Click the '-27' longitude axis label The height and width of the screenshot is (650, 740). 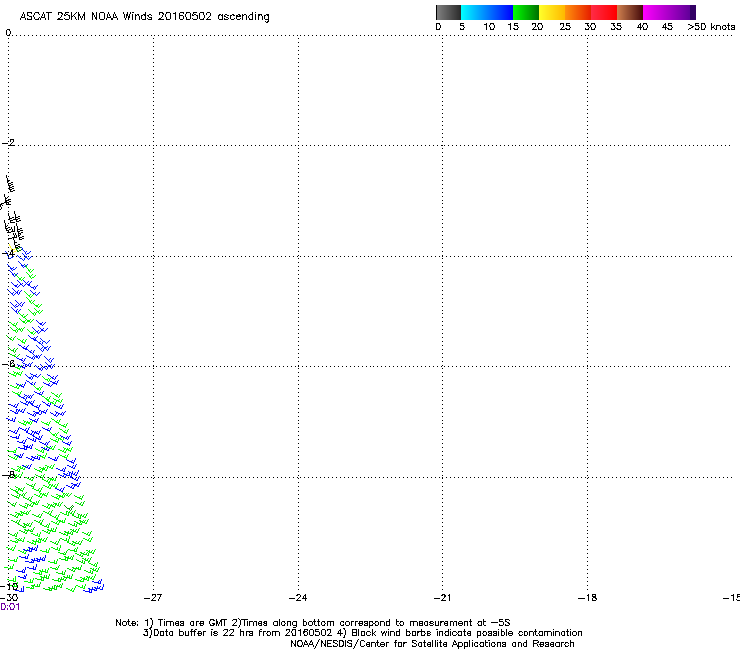(152, 598)
